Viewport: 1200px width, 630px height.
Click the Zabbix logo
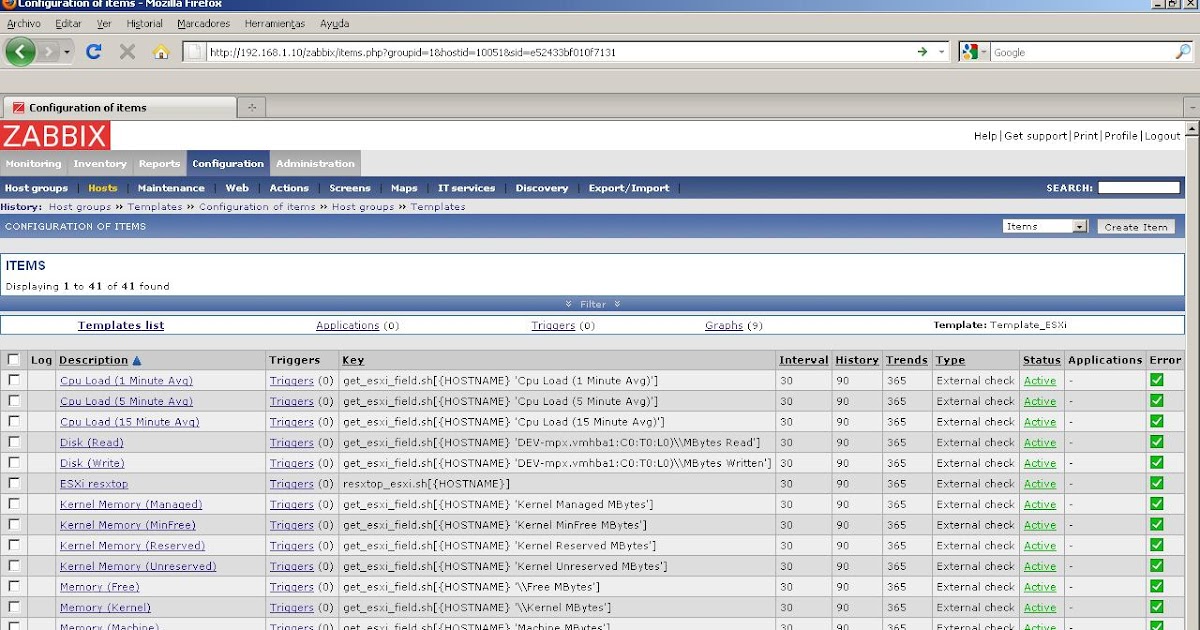click(x=55, y=136)
